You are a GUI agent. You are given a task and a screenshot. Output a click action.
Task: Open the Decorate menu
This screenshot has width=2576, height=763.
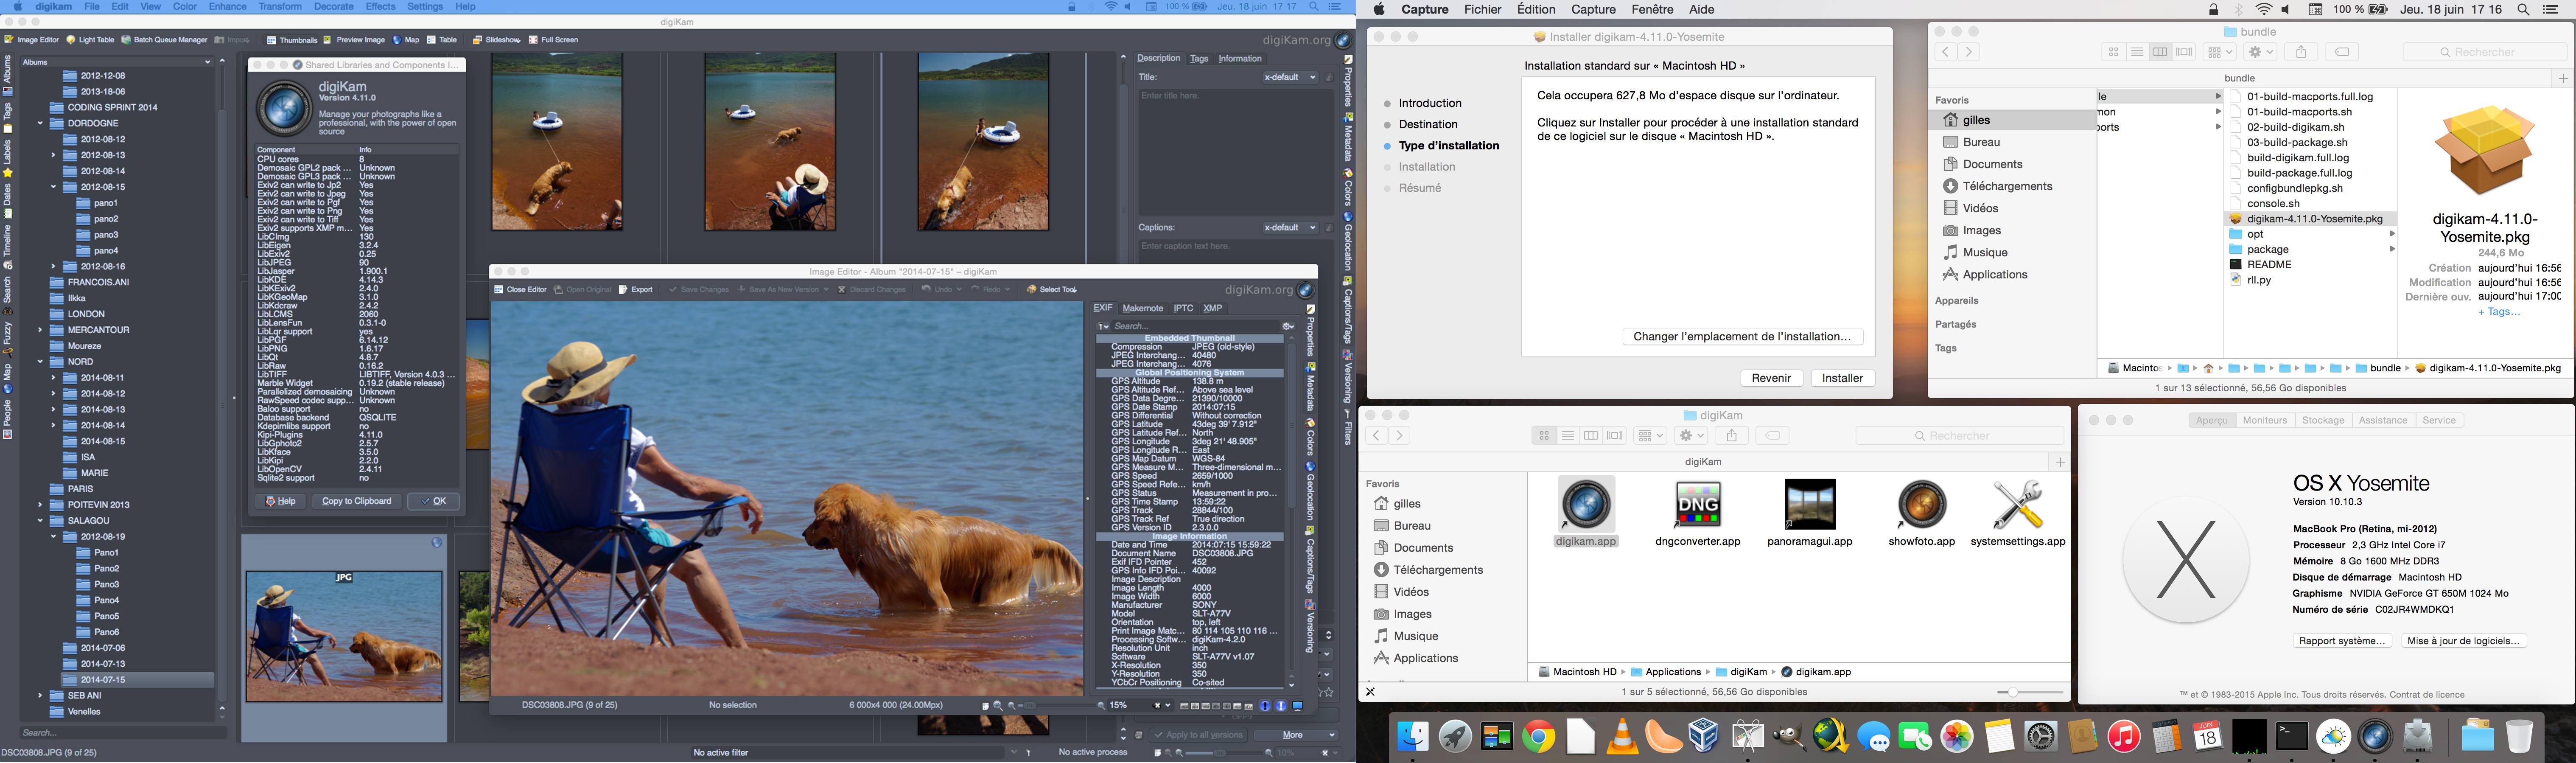[x=334, y=7]
